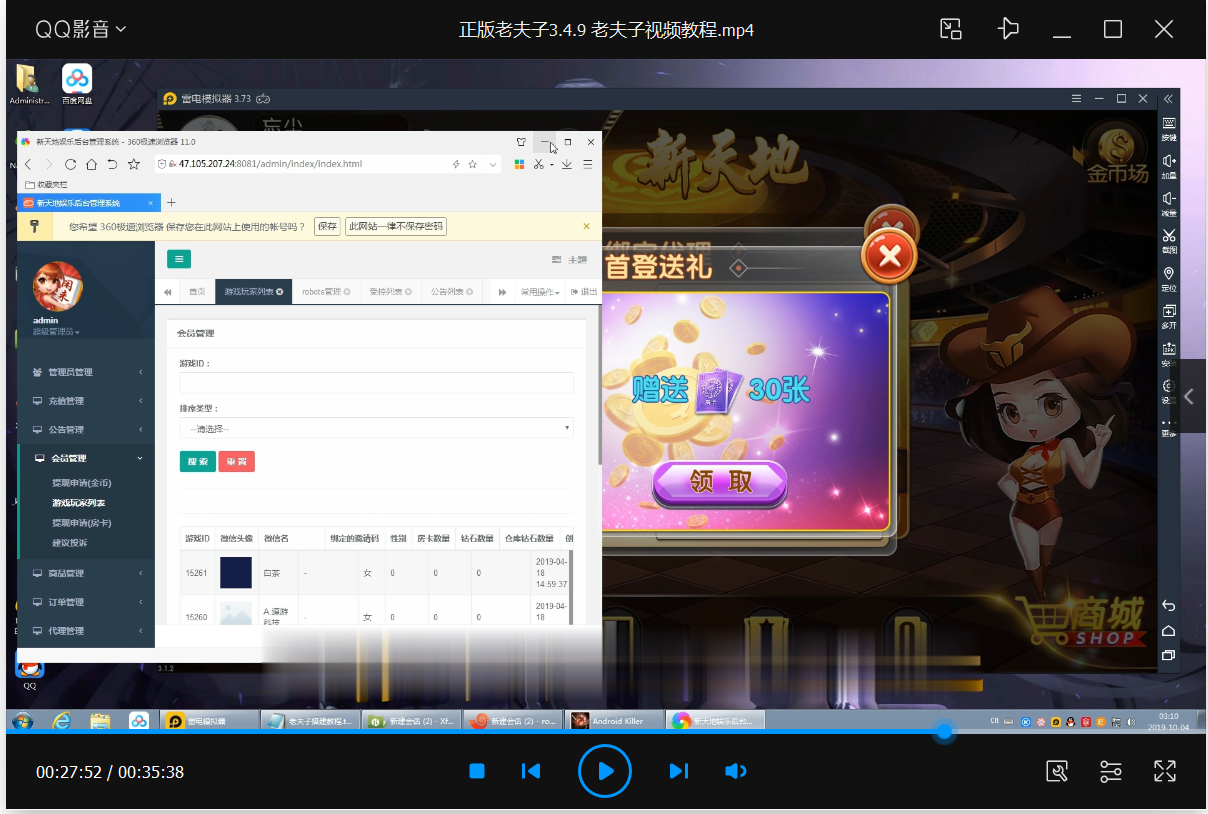The height and width of the screenshot is (814, 1208).
Task: Bookmark page via address bar star
Action: (472, 164)
